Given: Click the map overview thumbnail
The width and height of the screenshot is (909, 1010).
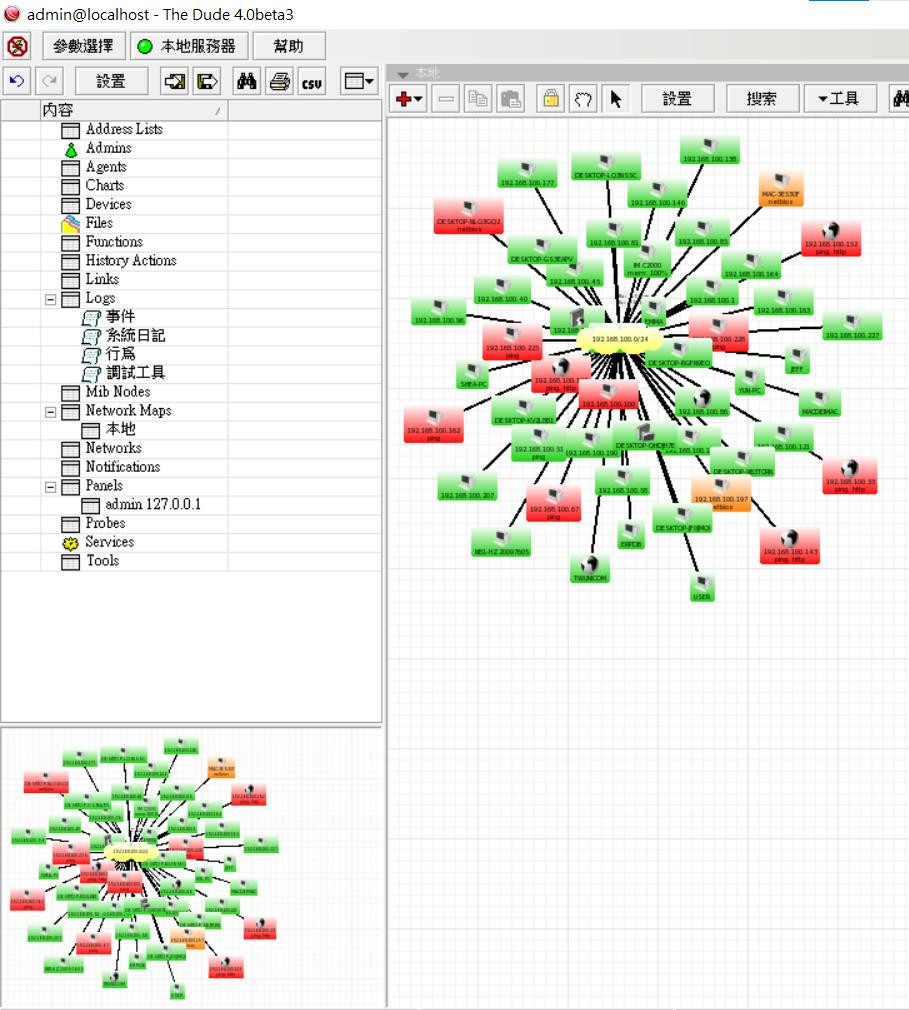Looking at the screenshot, I should coord(191,867).
